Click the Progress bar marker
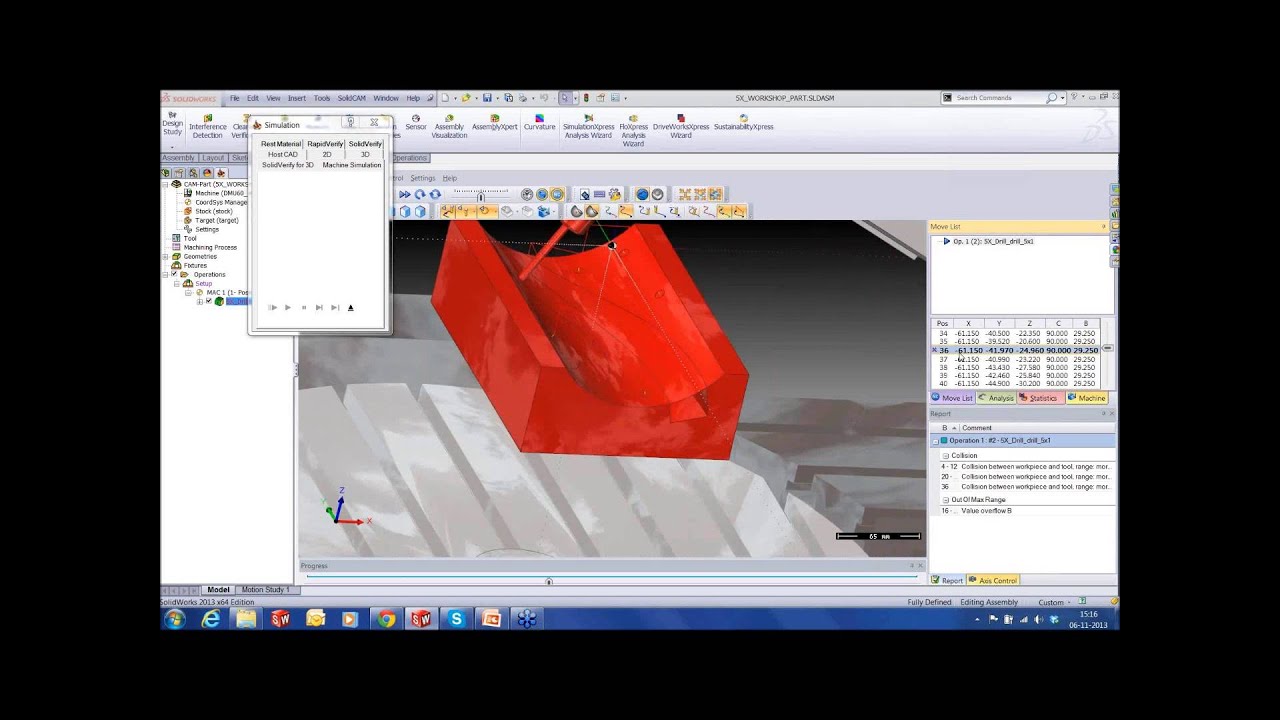The image size is (1280, 720). 548,581
